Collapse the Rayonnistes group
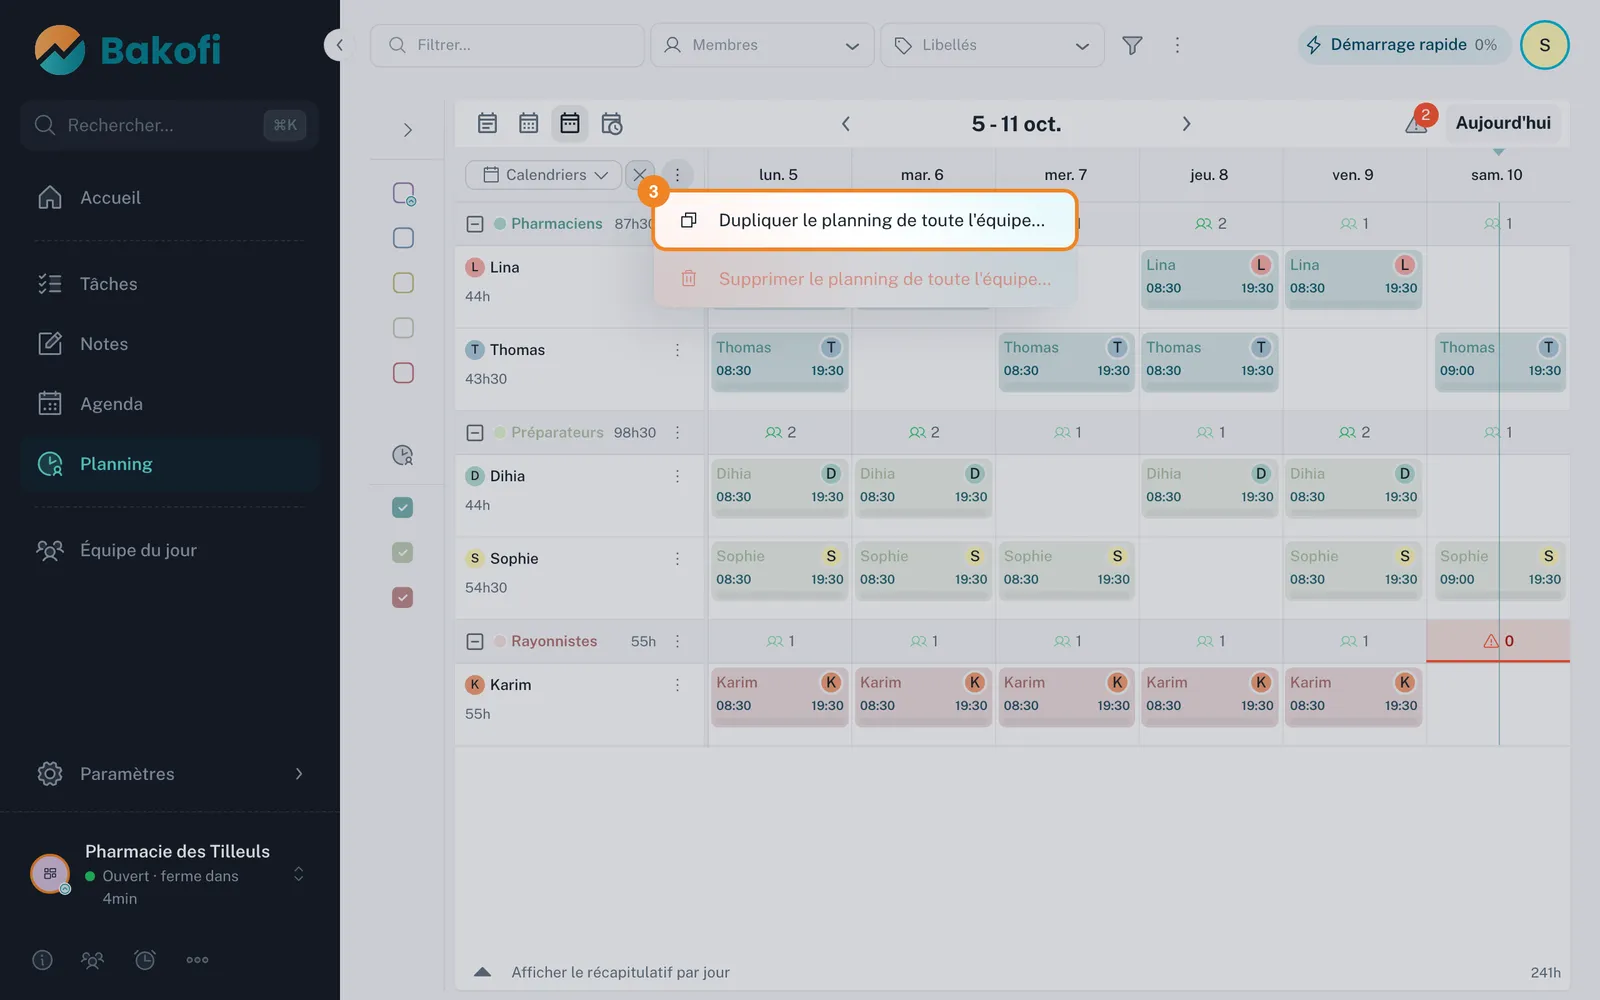 tap(475, 641)
